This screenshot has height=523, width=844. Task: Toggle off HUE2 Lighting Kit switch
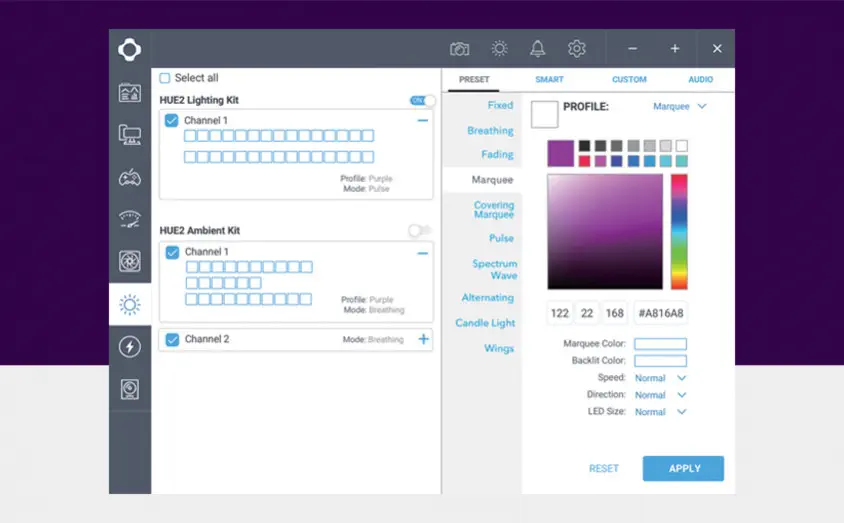423,101
